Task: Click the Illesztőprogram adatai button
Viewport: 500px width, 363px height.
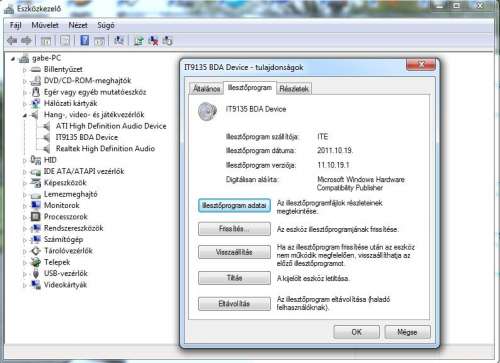Action: [234, 206]
